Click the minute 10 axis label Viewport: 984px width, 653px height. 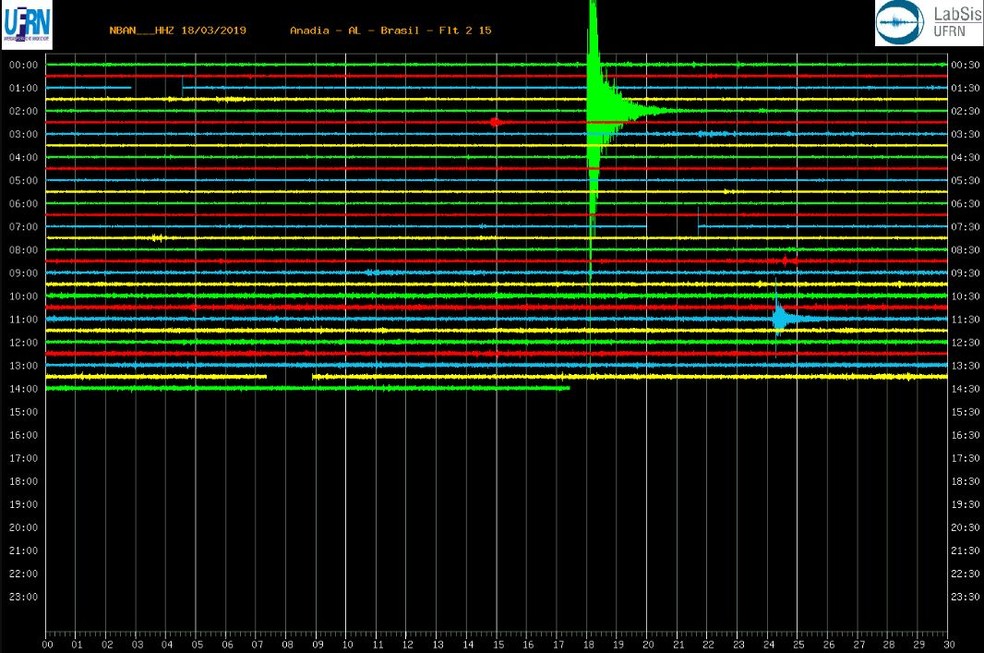click(348, 645)
